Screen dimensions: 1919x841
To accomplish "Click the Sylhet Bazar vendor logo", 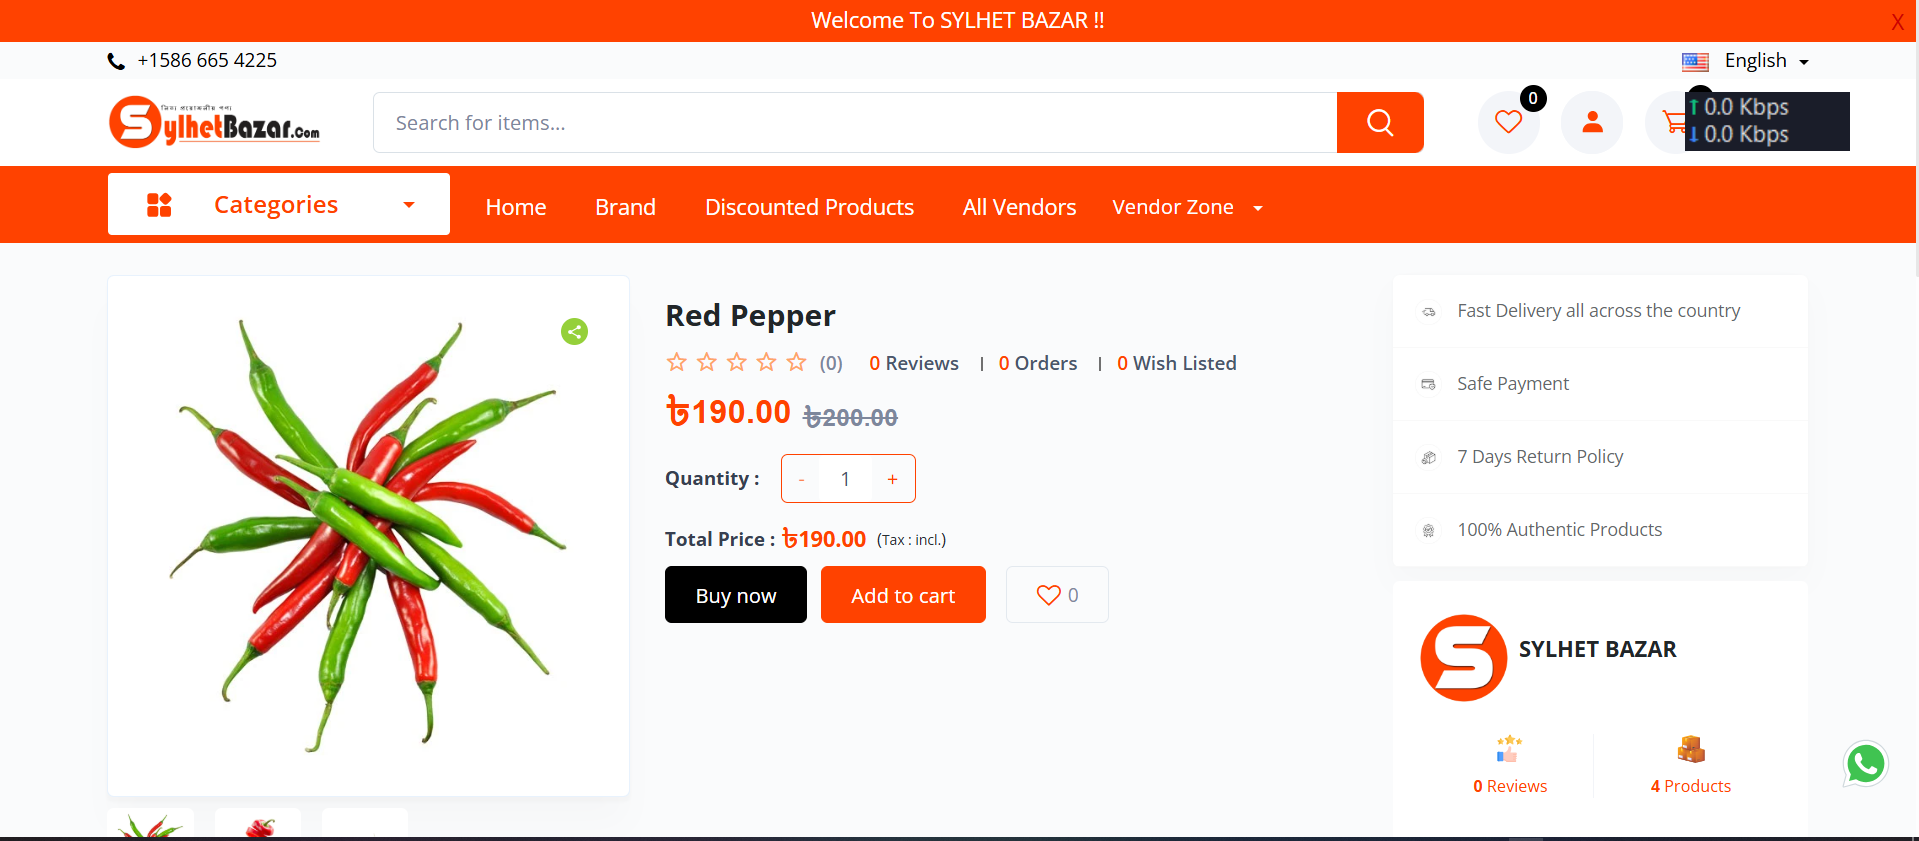I will (x=1463, y=658).
